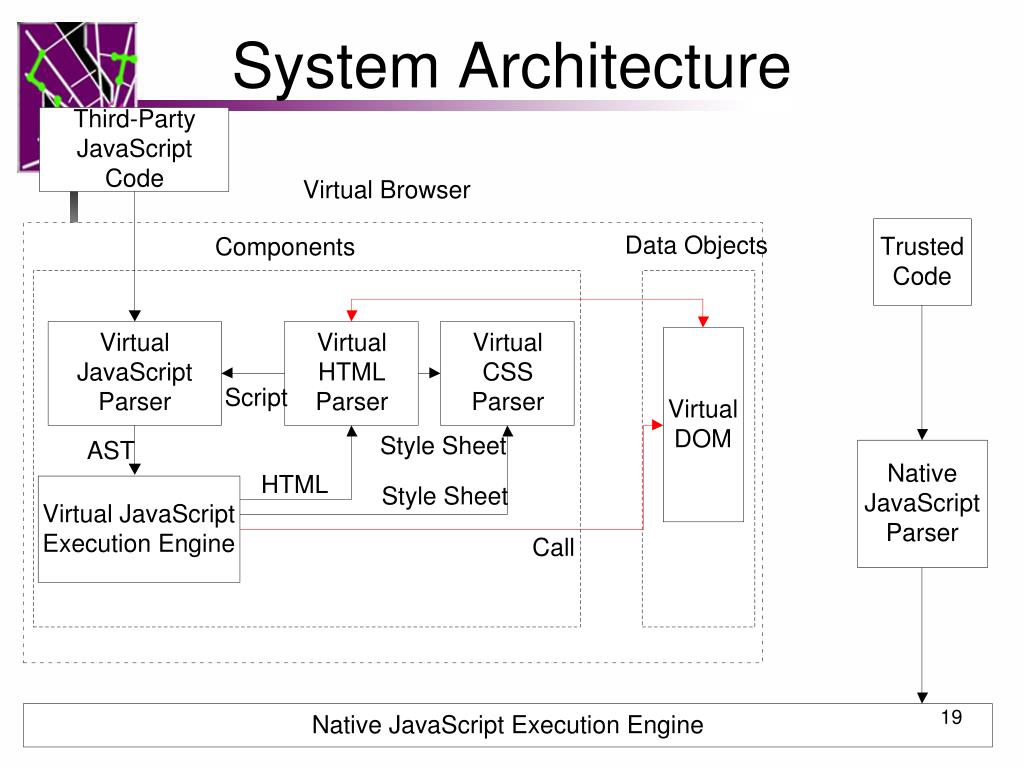
Task: Select the Trusted Code box
Action: coord(922,262)
